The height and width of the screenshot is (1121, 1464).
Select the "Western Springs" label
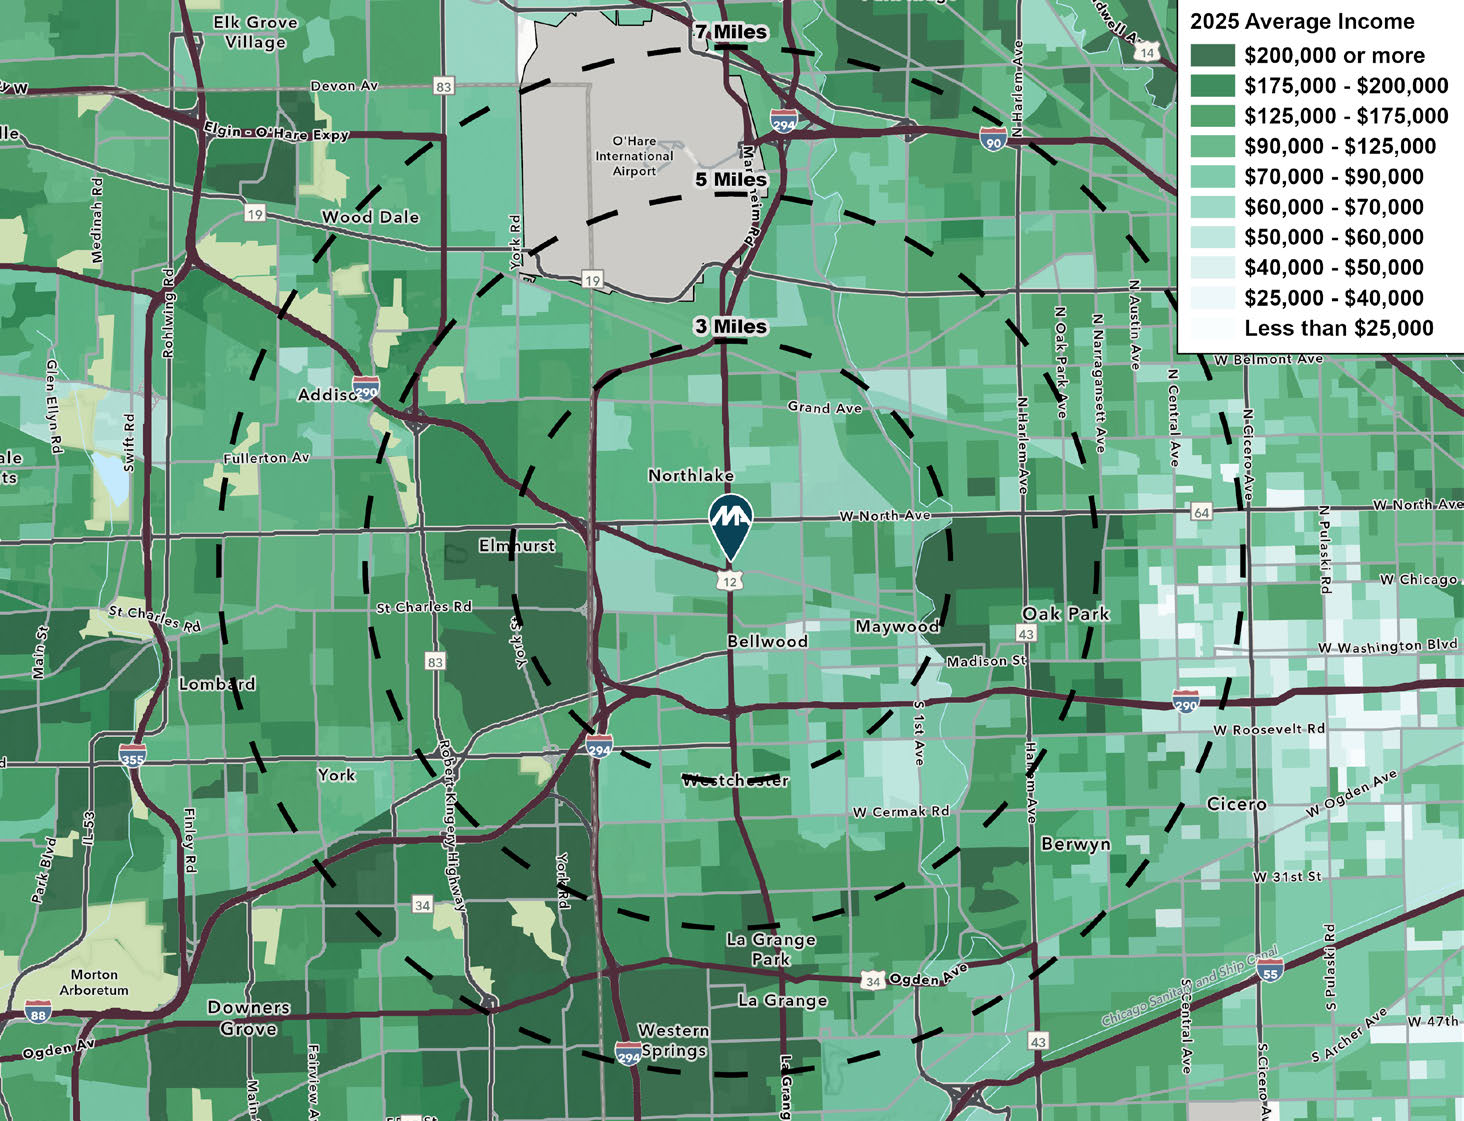pyautogui.click(x=674, y=1040)
